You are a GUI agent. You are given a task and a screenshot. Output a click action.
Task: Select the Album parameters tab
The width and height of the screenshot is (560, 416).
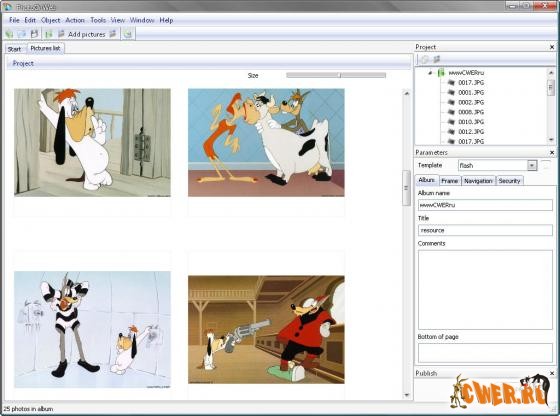tap(426, 180)
